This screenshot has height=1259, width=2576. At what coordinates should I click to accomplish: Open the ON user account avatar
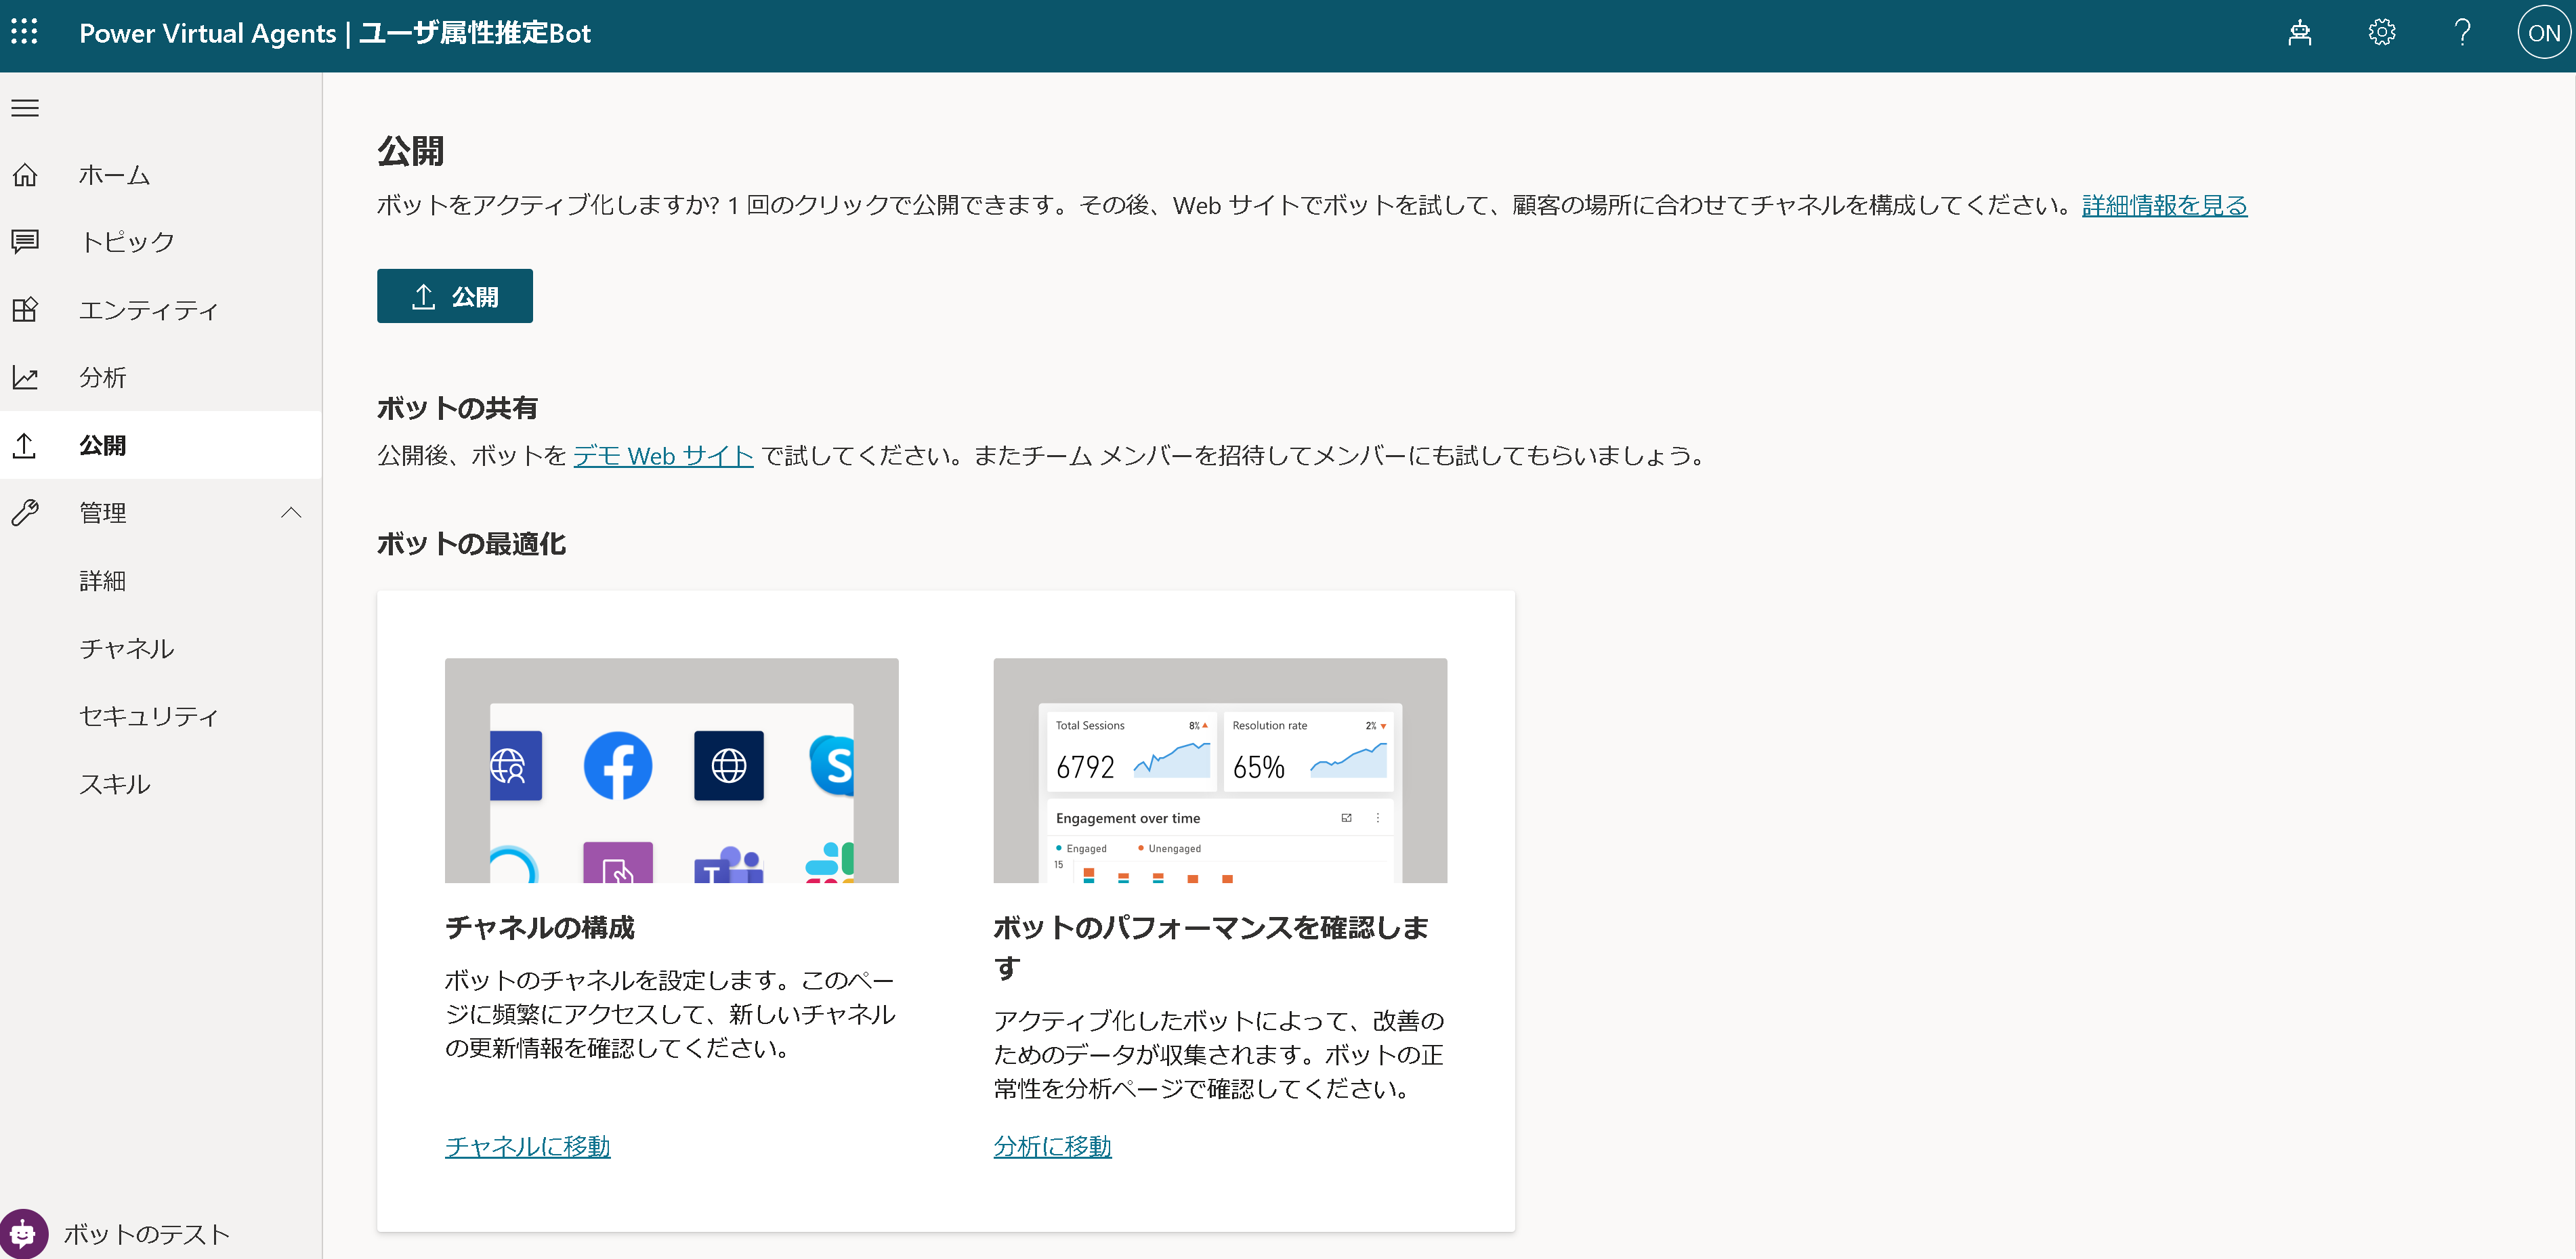(x=2543, y=33)
